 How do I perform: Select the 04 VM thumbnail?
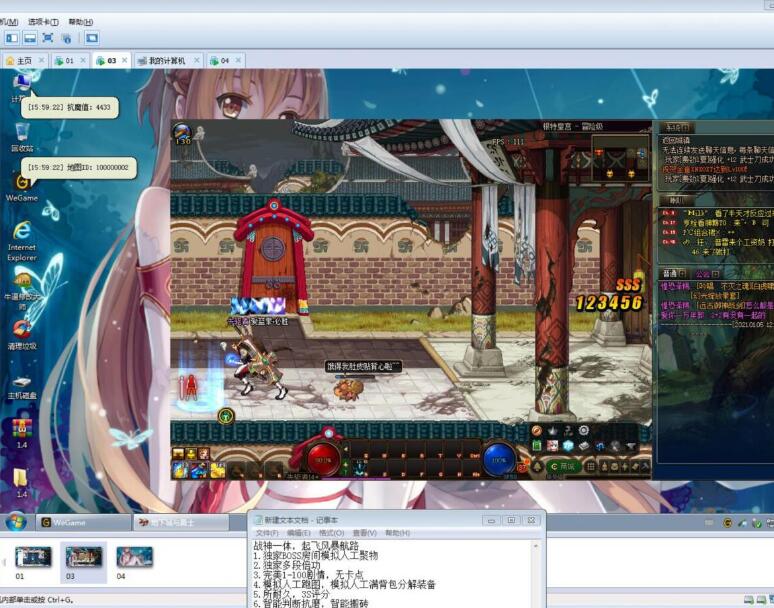pos(134,562)
